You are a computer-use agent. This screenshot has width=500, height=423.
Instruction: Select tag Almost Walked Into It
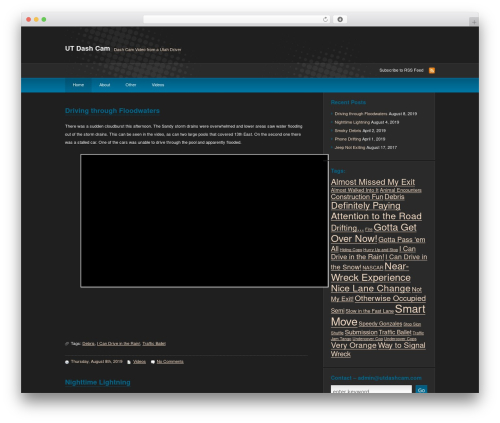click(355, 190)
